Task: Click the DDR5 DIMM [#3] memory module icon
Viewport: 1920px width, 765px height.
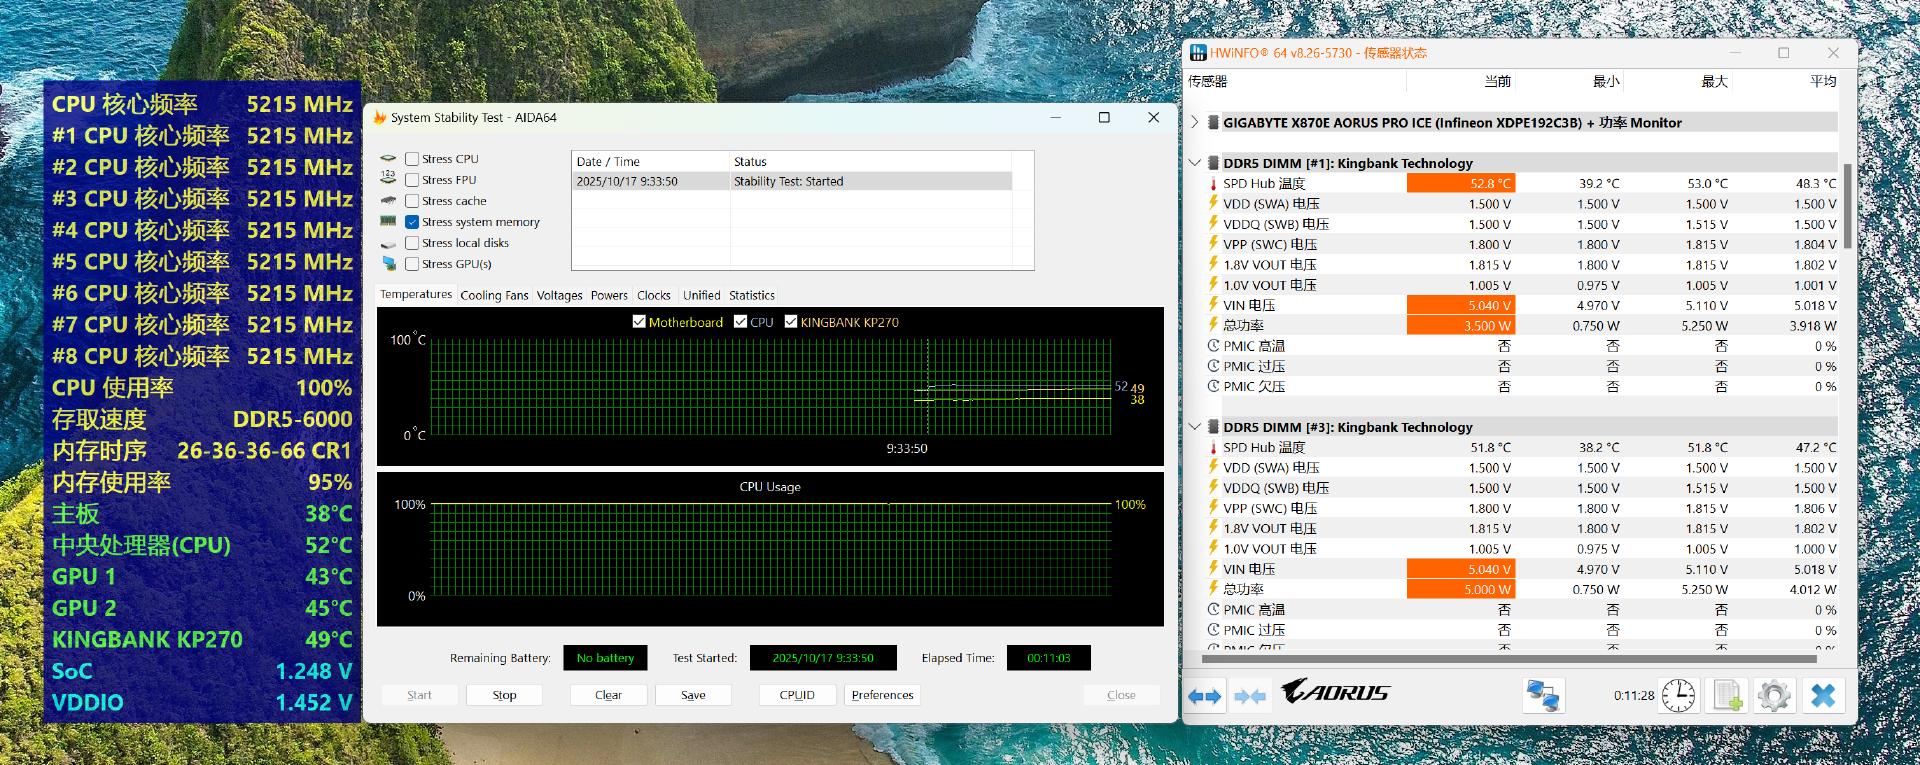Action: (1211, 427)
